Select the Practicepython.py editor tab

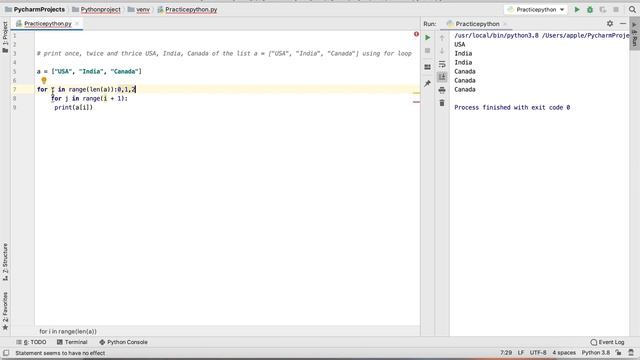tap(47, 24)
